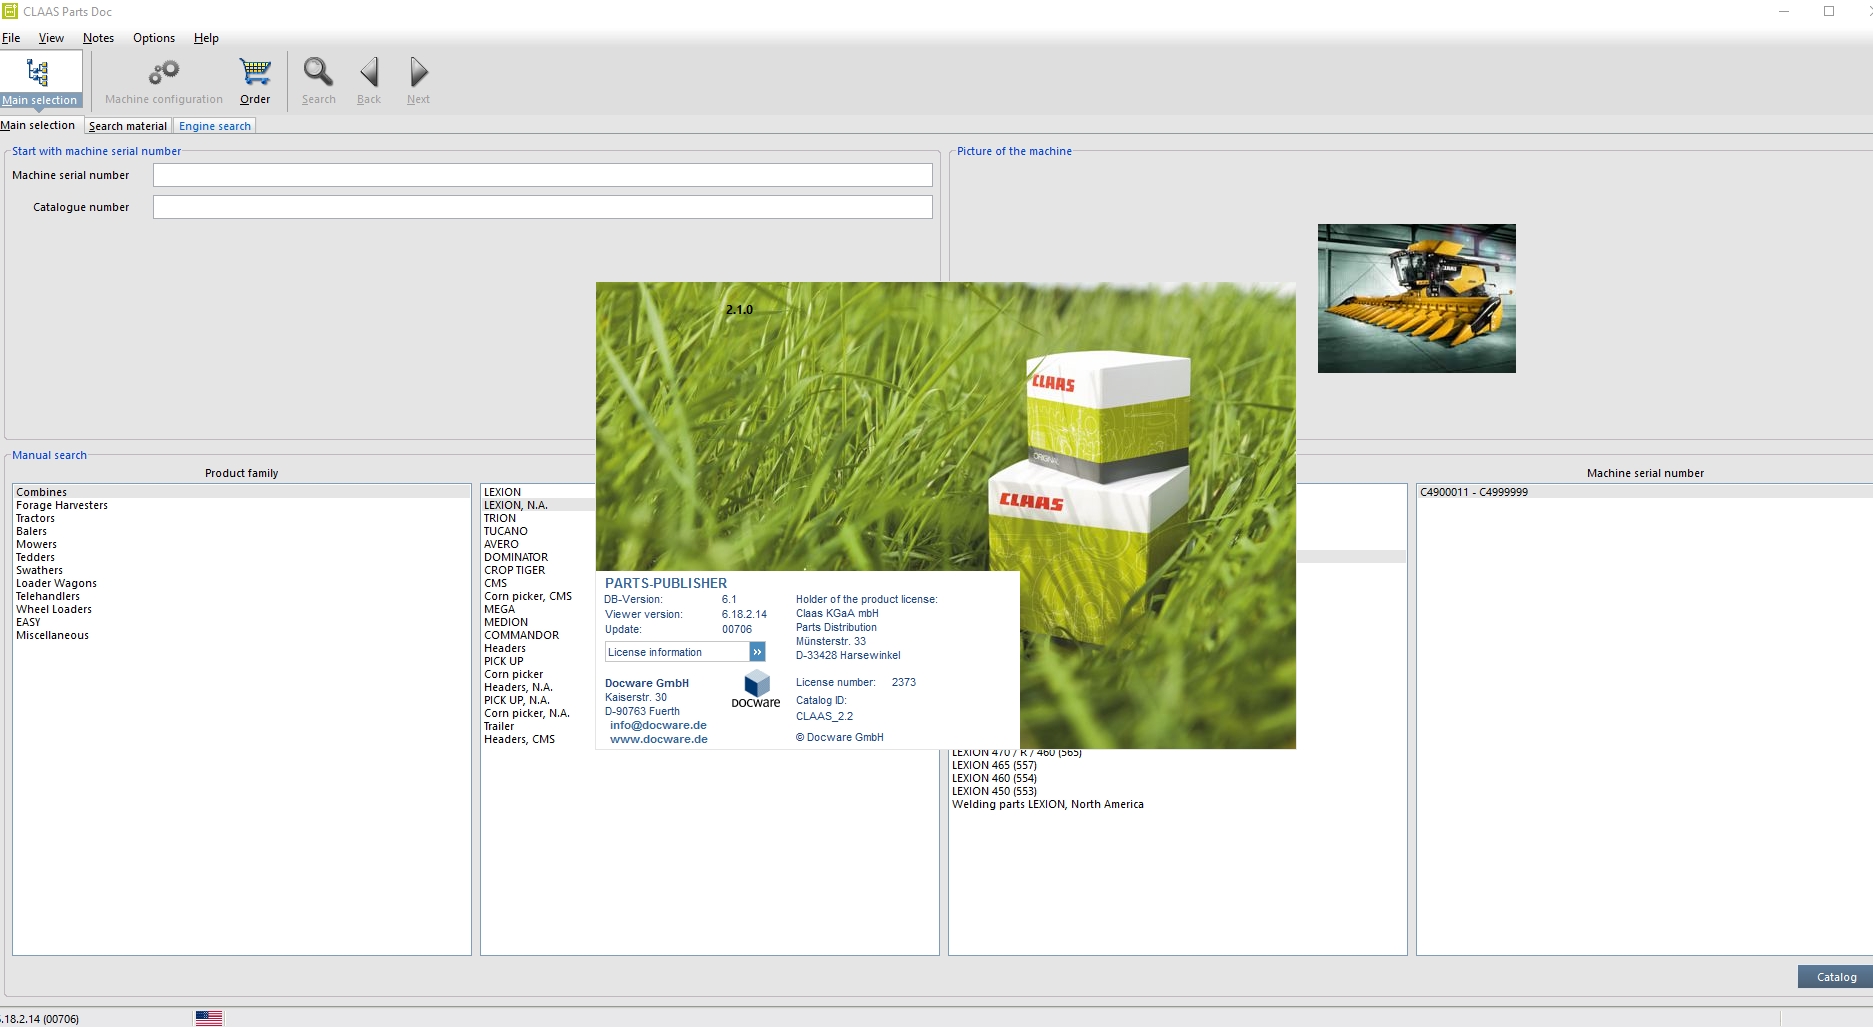Select Miscellaneous product family
Image resolution: width=1873 pixels, height=1027 pixels.
[242, 635]
